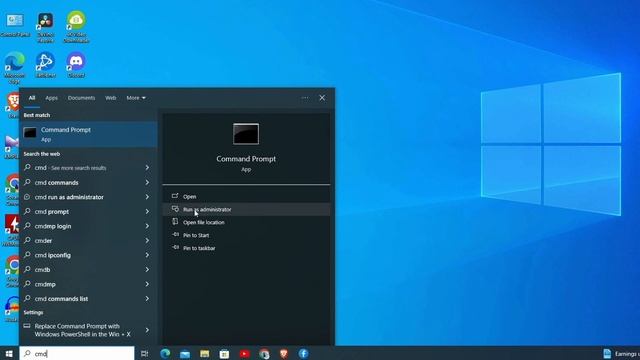The height and width of the screenshot is (360, 640).
Task: Open Control Panel desktop icon
Action: tap(15, 24)
